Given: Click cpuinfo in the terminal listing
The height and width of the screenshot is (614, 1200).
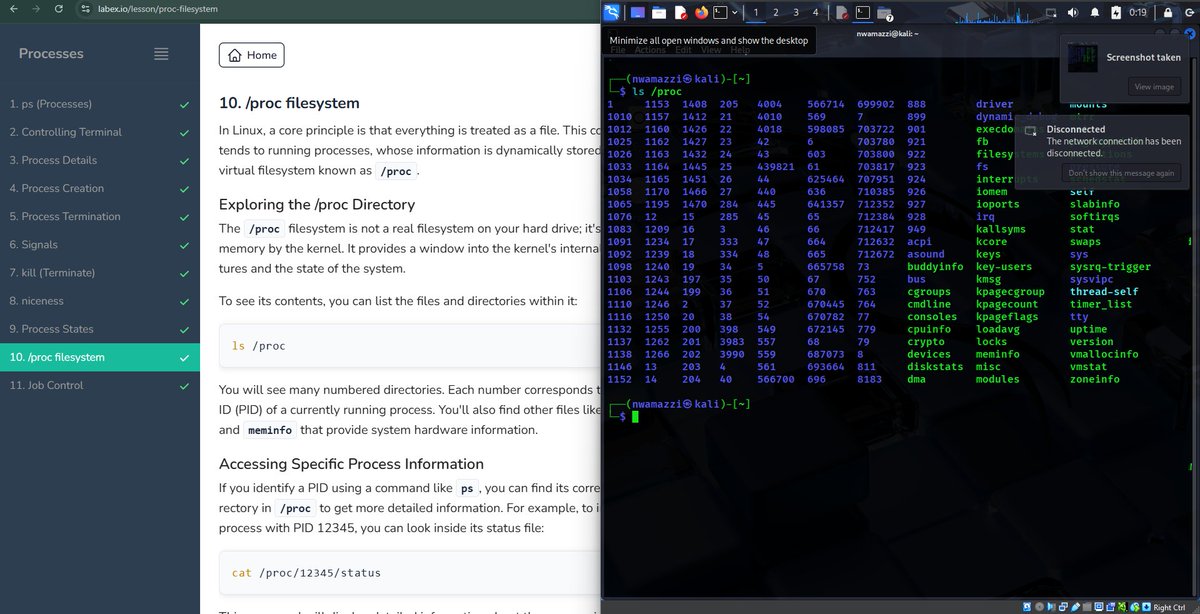Looking at the screenshot, I should [929, 329].
